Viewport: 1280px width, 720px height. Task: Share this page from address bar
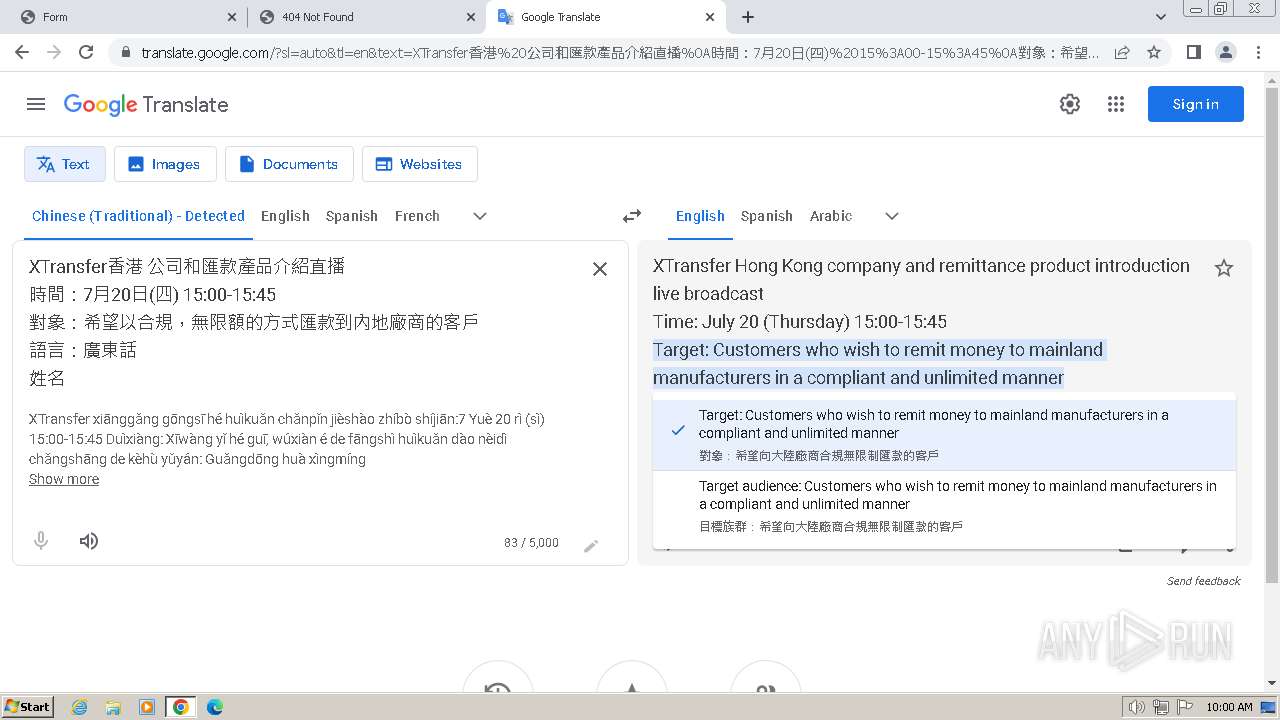(1122, 52)
